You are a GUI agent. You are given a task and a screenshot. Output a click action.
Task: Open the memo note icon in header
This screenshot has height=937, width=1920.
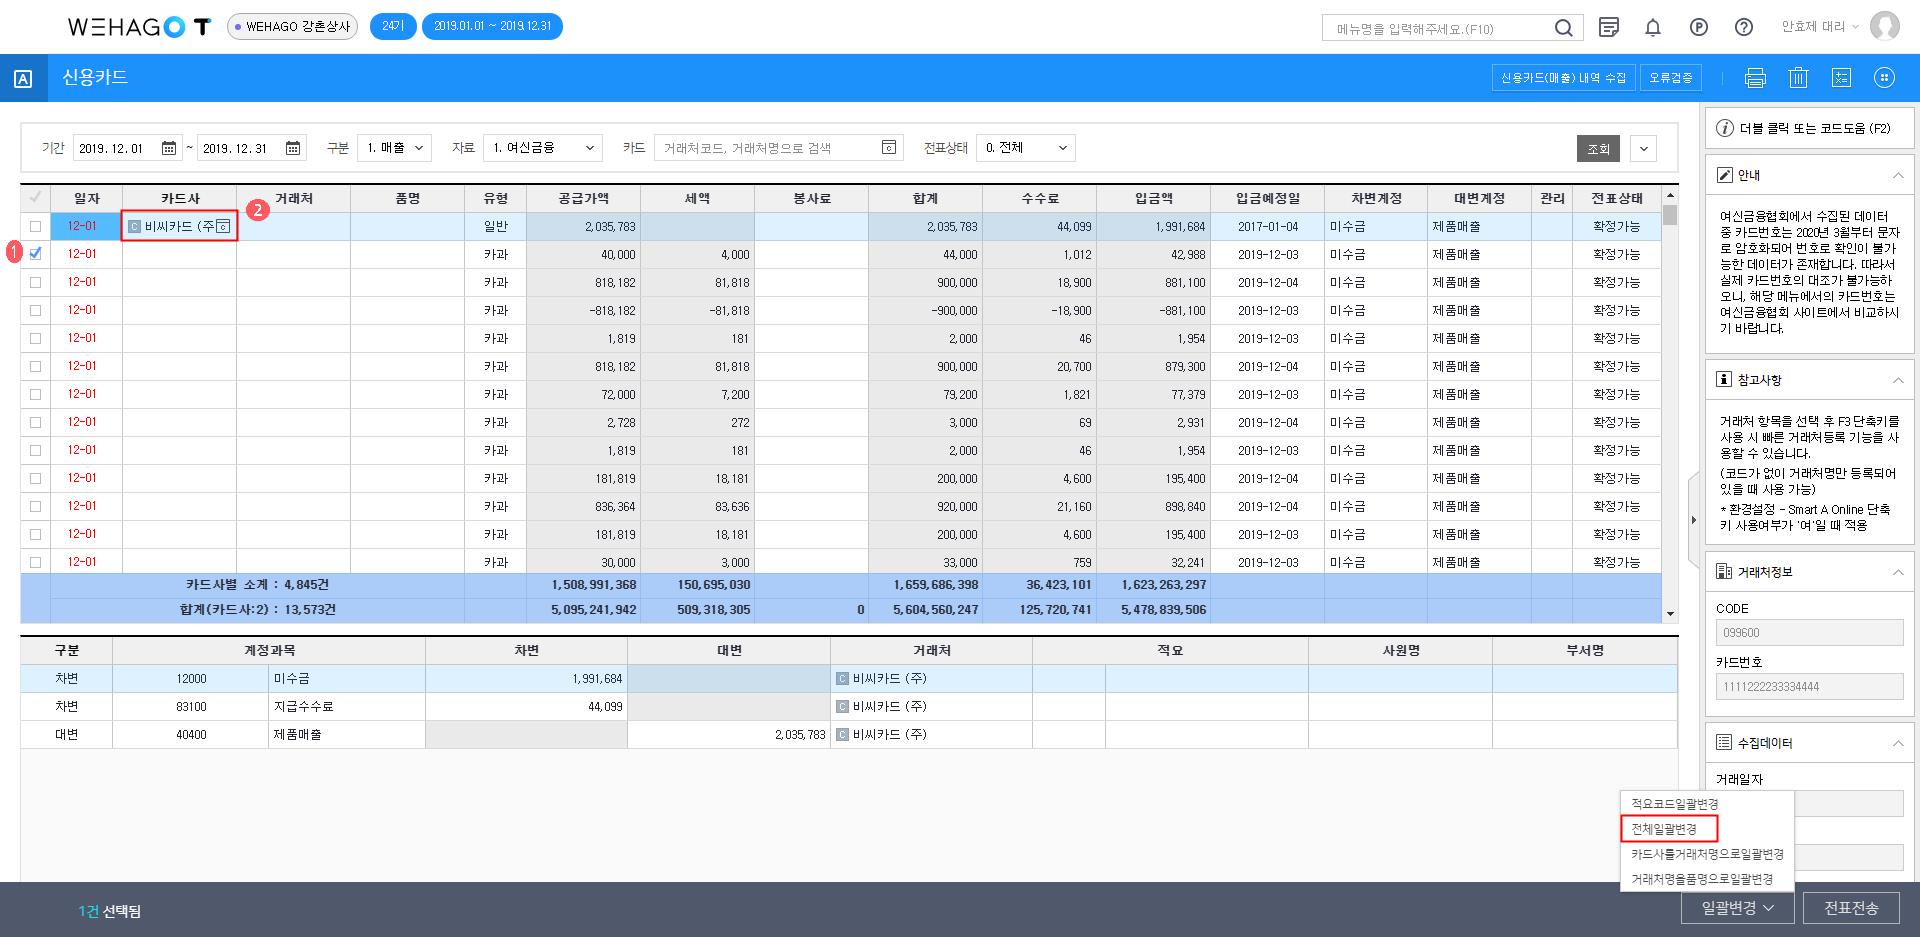point(1609,28)
